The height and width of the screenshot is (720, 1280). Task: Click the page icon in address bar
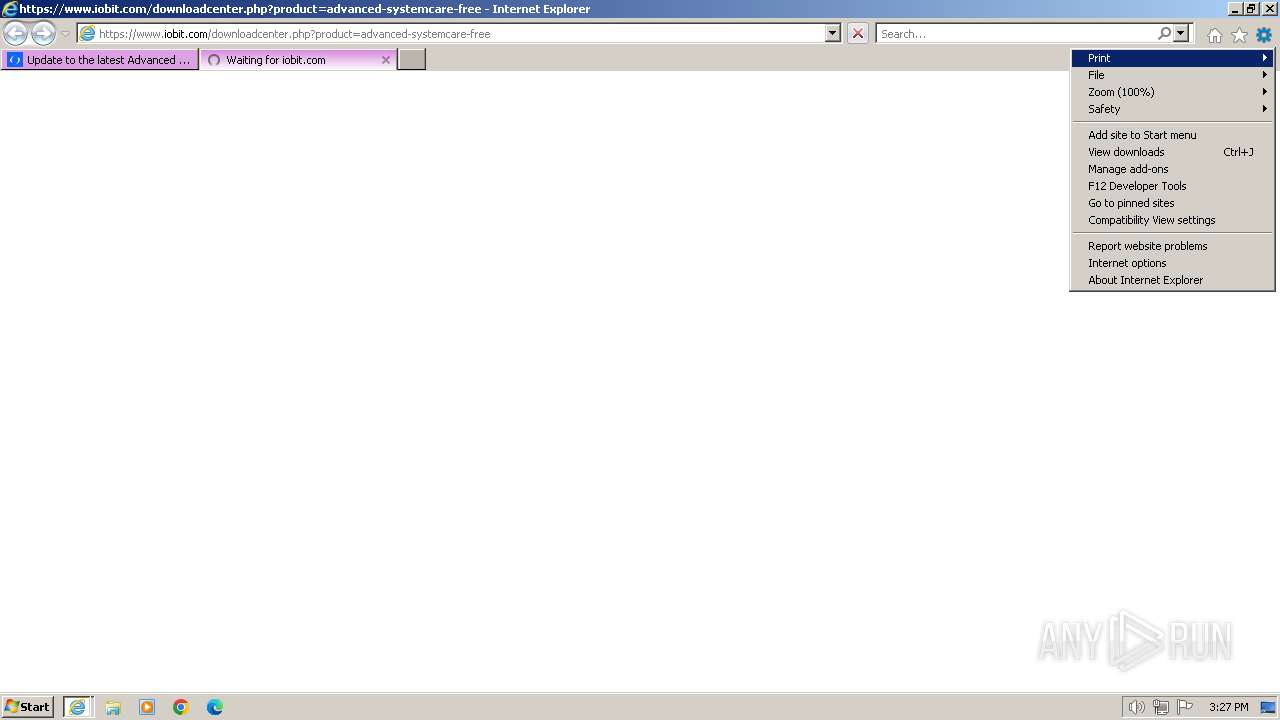tap(88, 34)
